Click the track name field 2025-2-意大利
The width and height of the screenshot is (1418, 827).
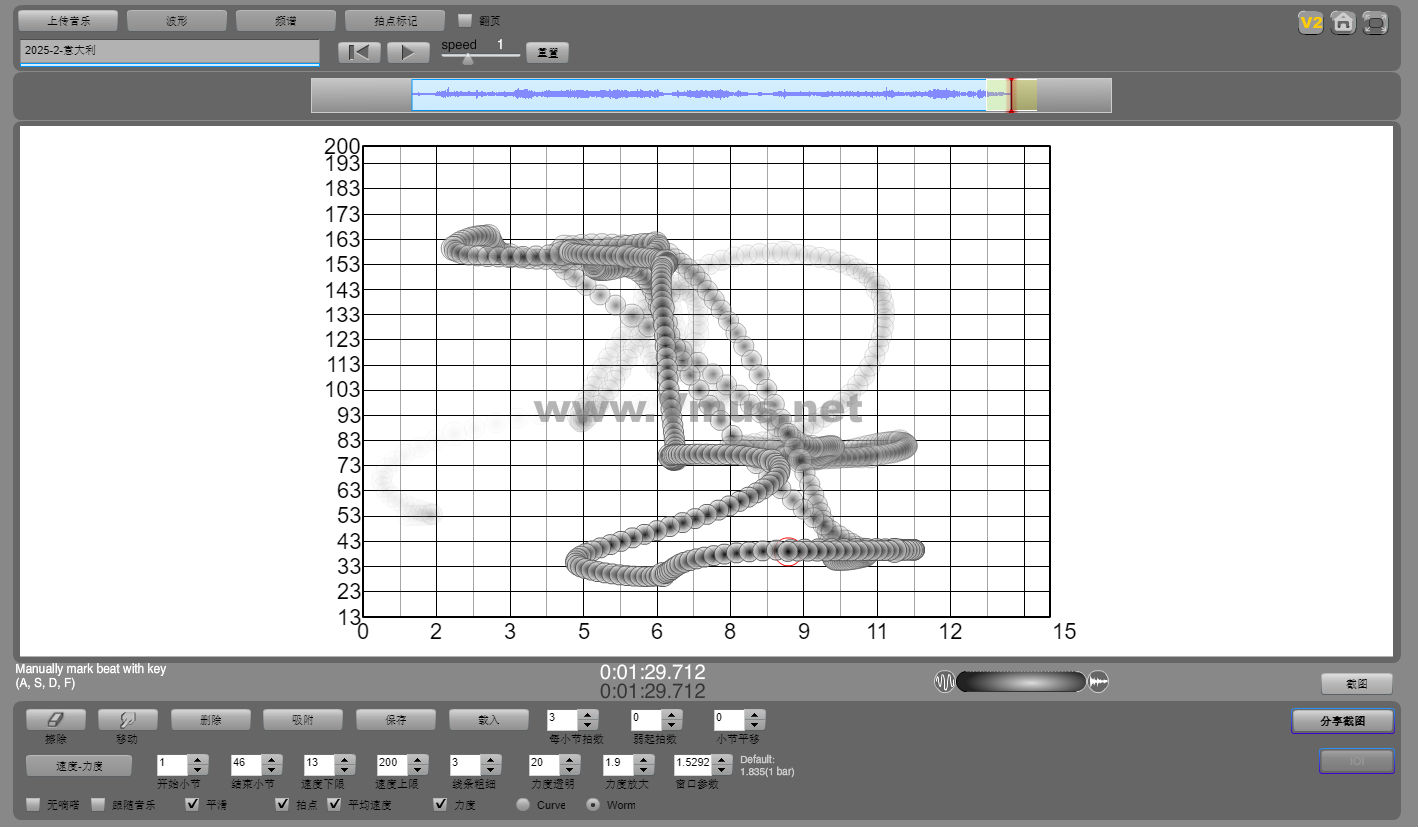tap(169, 50)
